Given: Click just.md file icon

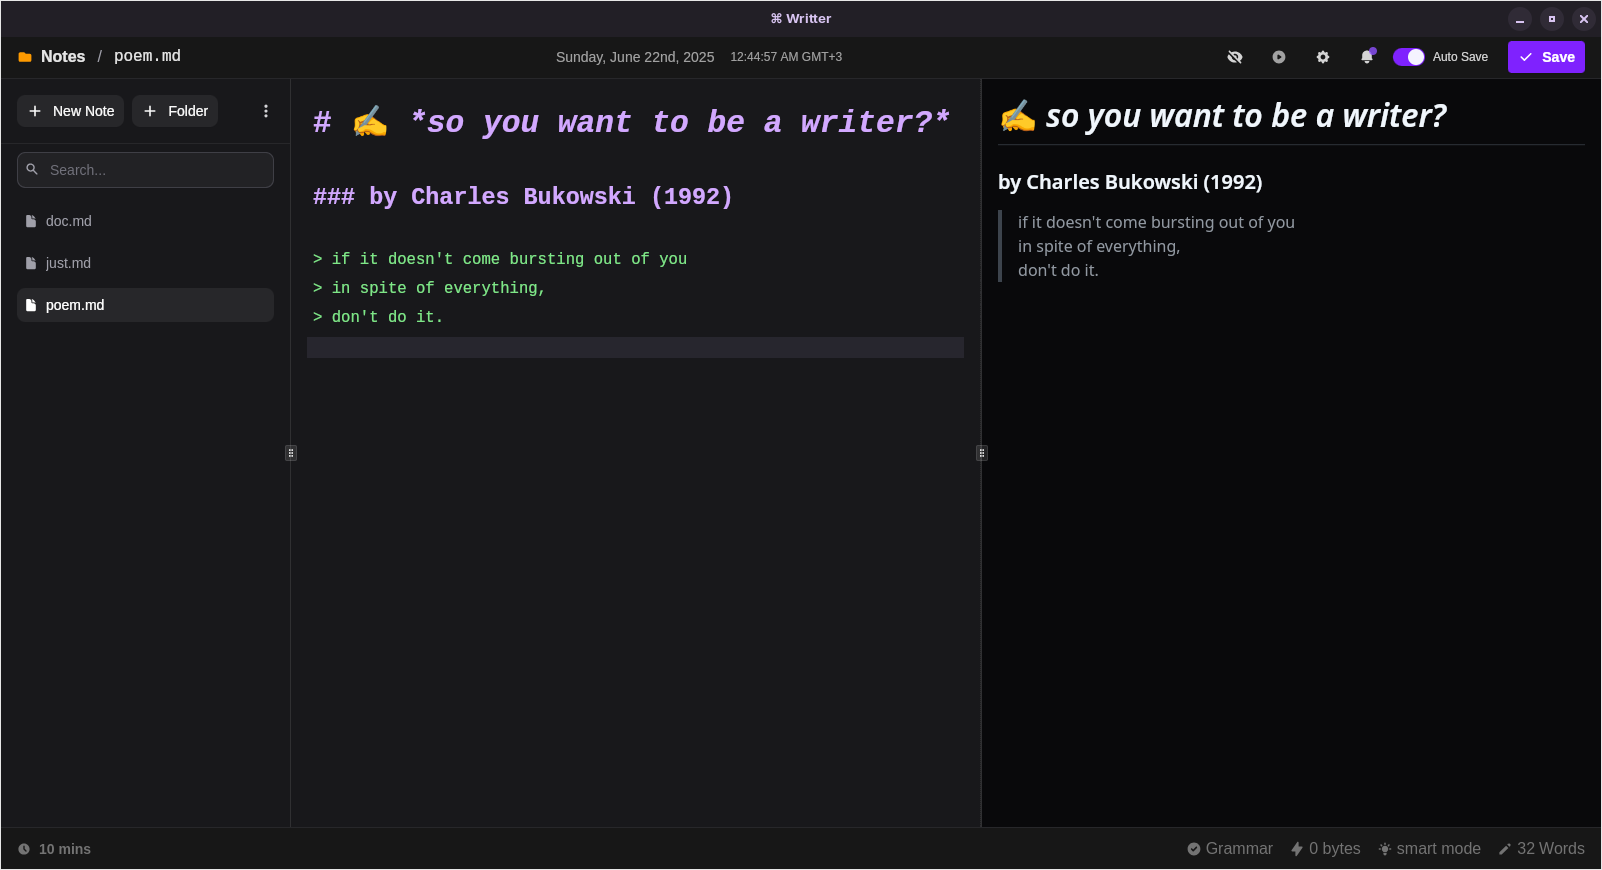Looking at the screenshot, I should pos(31,263).
